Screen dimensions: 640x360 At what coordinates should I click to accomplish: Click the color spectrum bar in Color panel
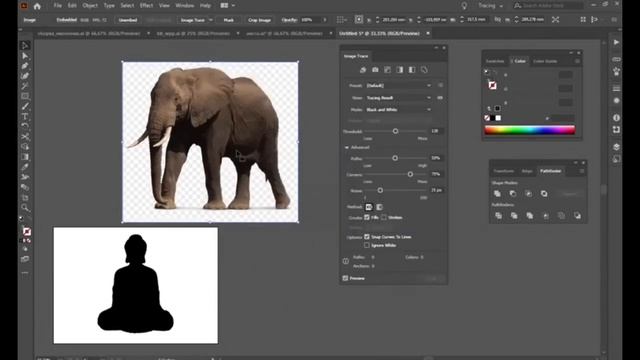tap(529, 130)
